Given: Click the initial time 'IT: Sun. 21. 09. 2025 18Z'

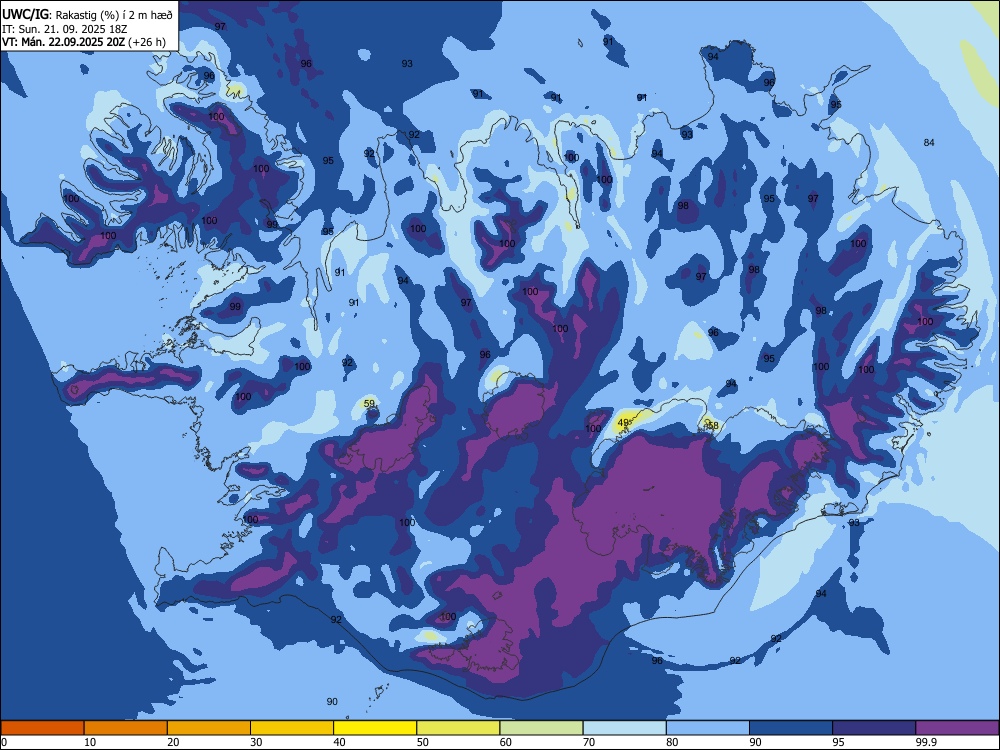Looking at the screenshot, I should point(63,29).
